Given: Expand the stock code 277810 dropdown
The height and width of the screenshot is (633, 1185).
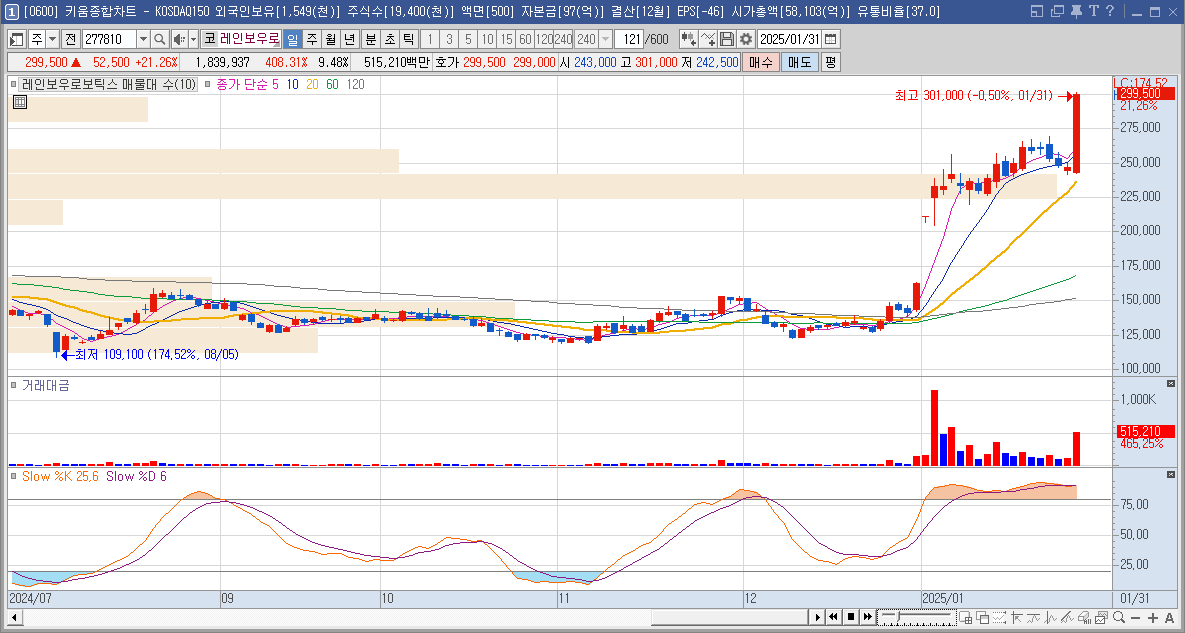Looking at the screenshot, I should click(143, 39).
